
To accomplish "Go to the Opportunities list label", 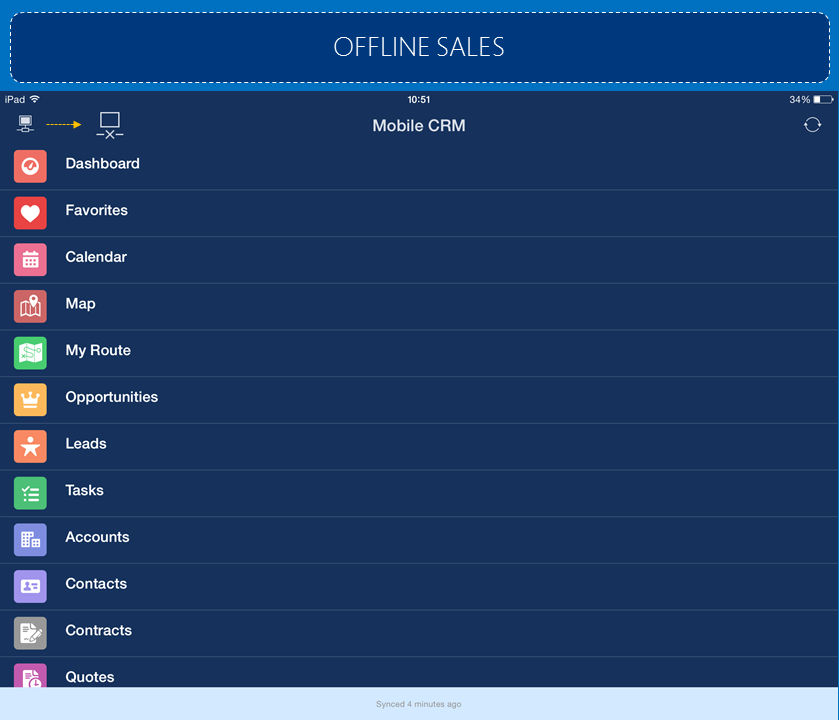I will pos(111,397).
